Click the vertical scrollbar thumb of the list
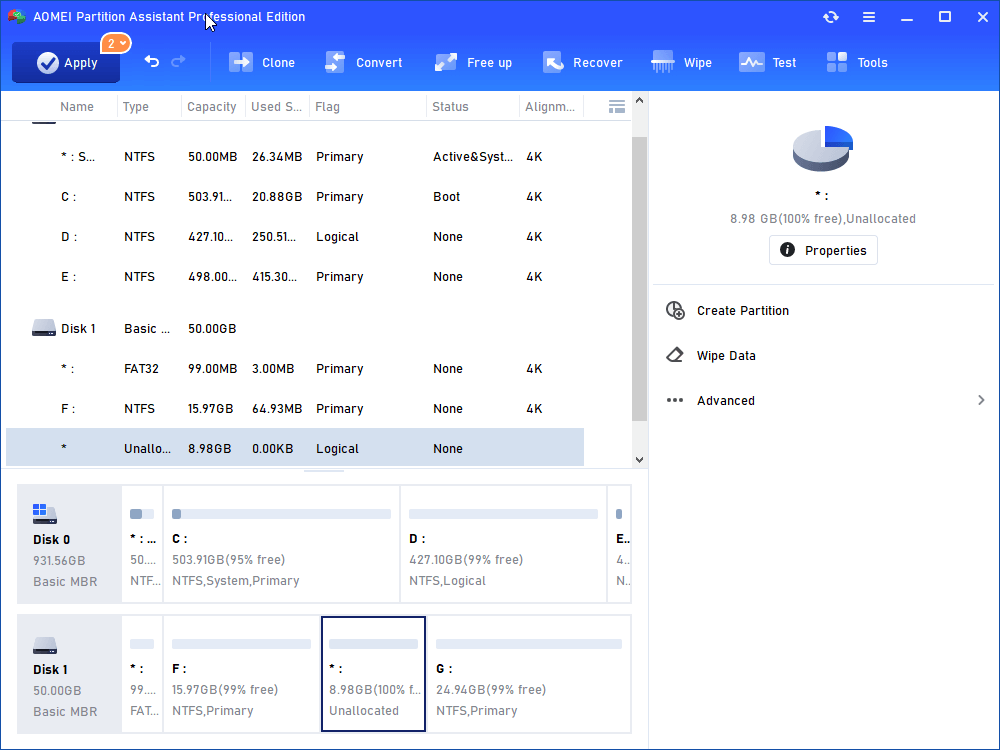Image resolution: width=1000 pixels, height=750 pixels. [x=639, y=279]
